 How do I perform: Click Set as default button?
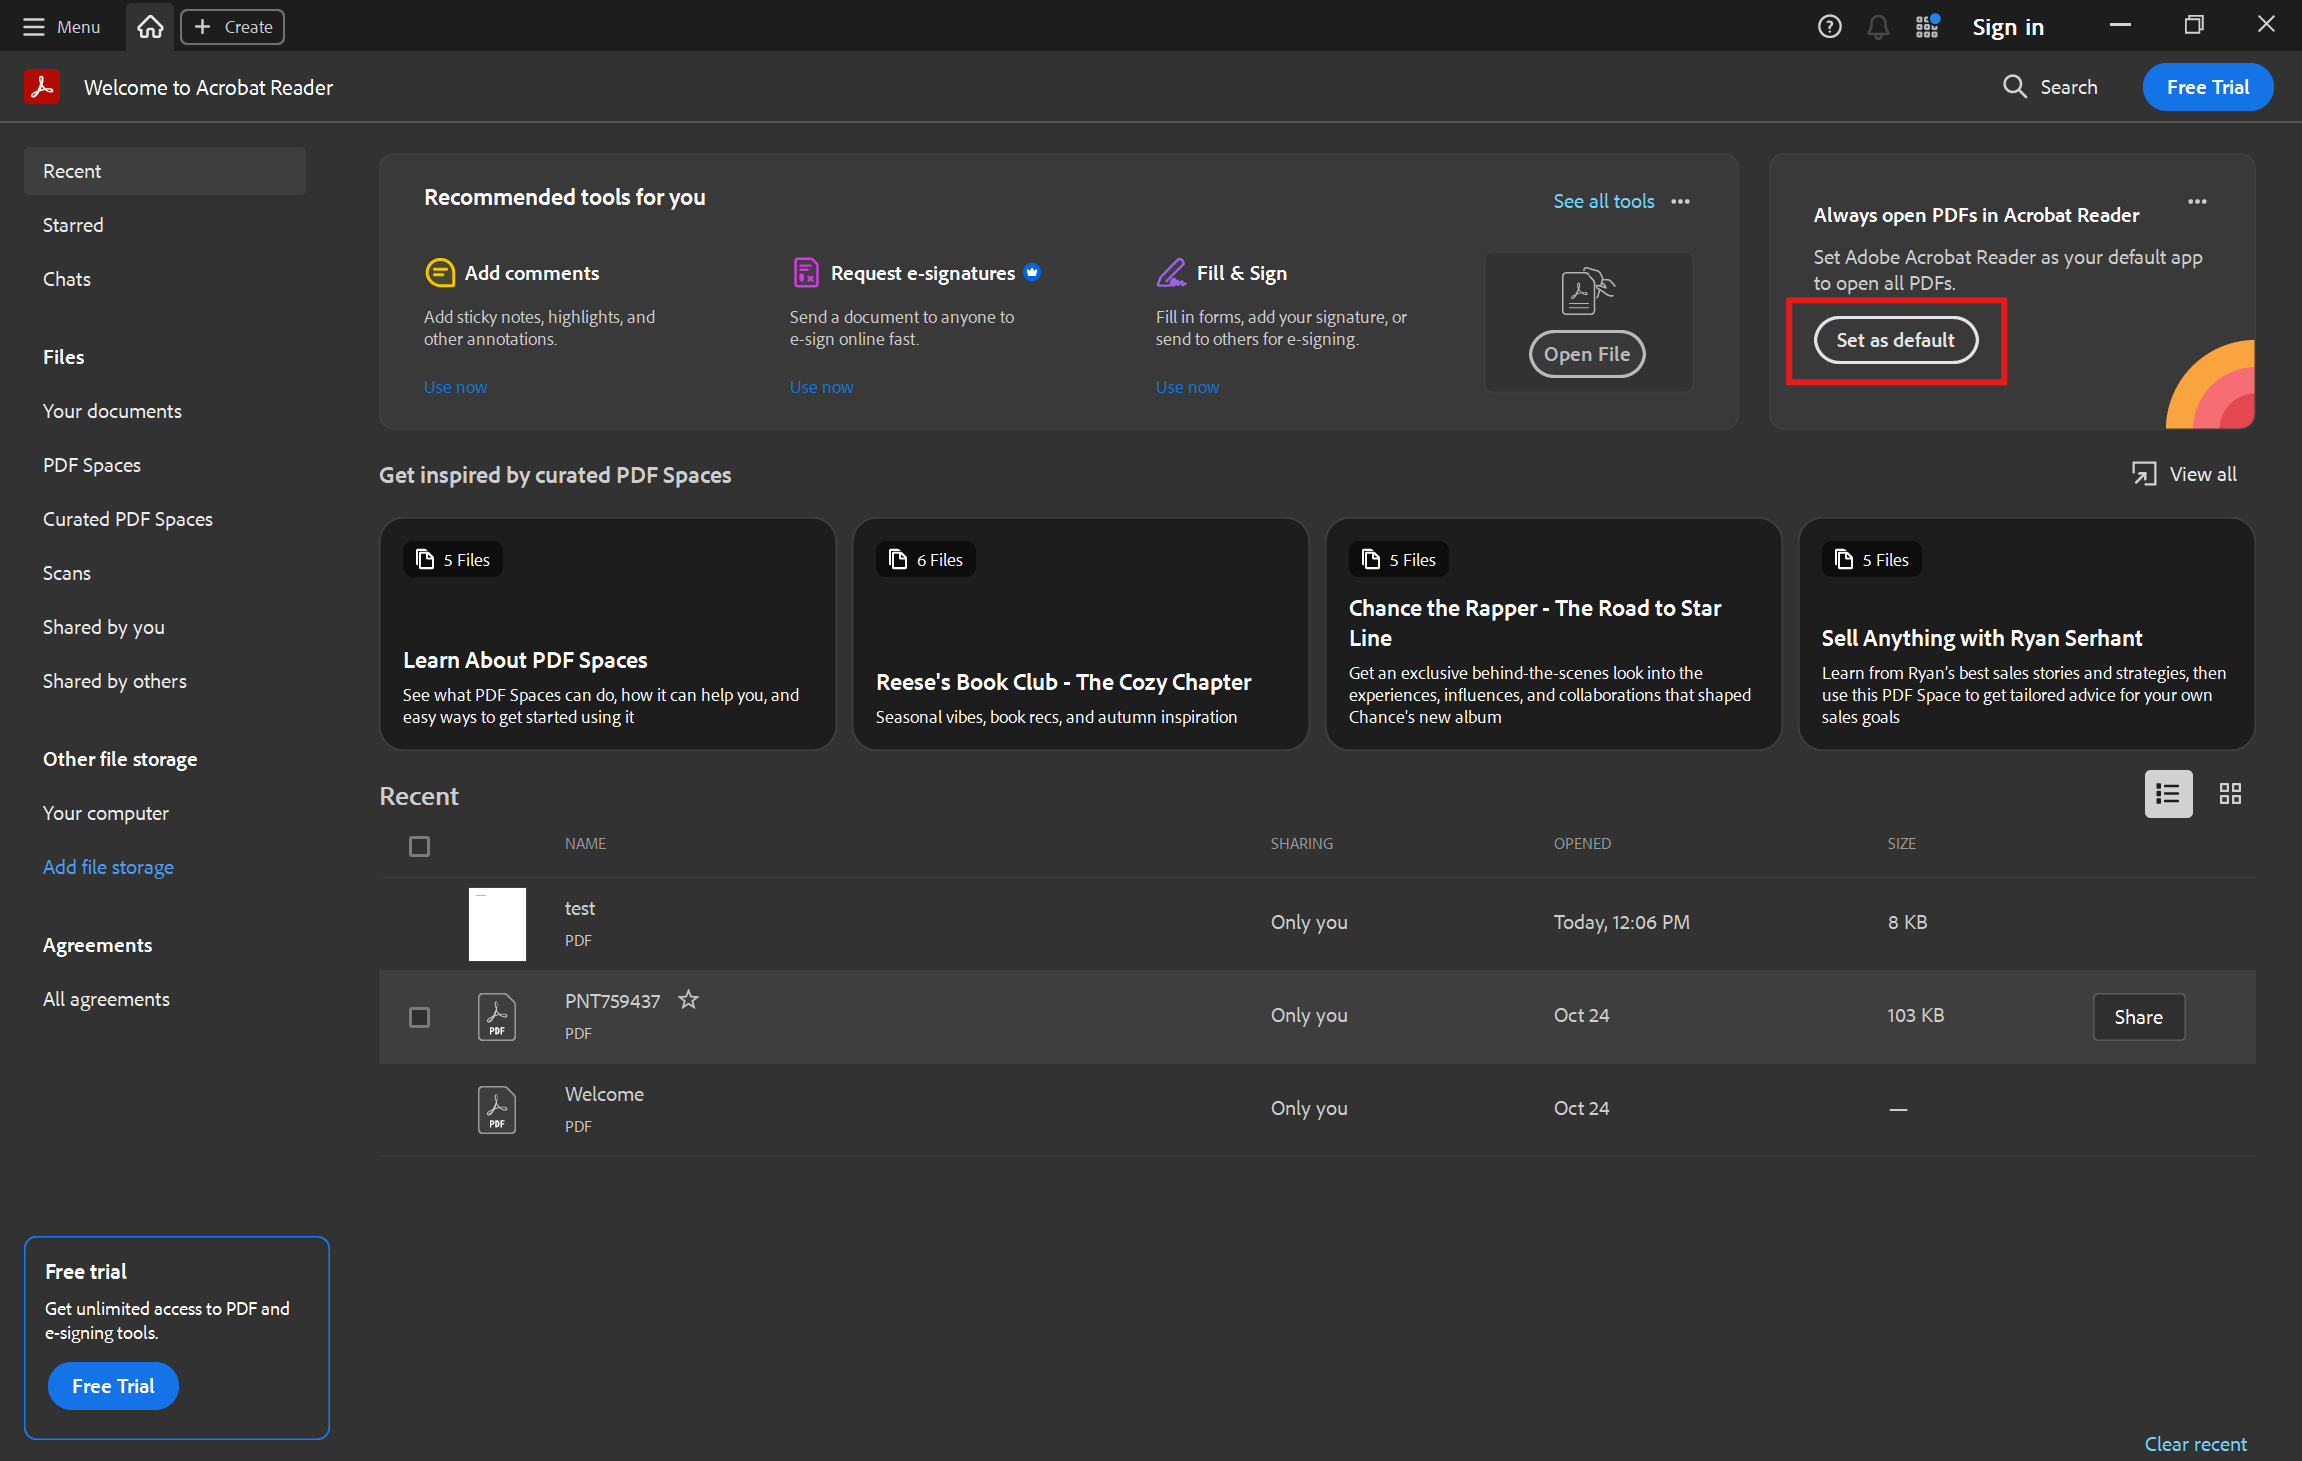(x=1895, y=340)
